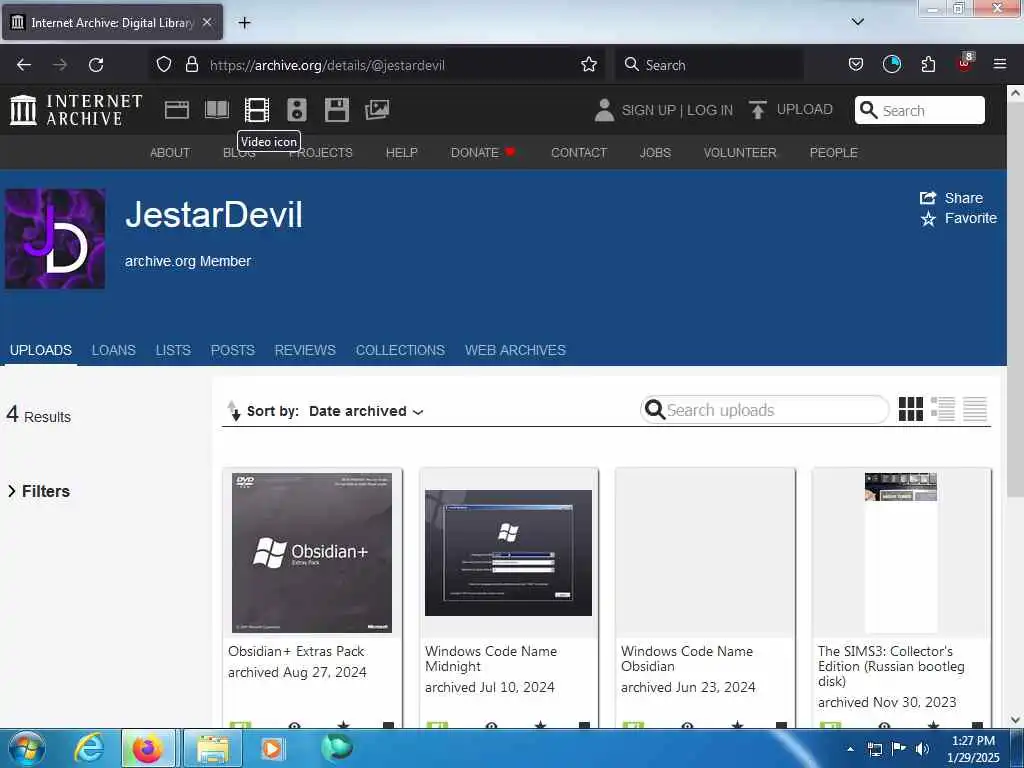1024x768 pixels.
Task: Launch Internet Explorer from taskbar
Action: click(89, 748)
